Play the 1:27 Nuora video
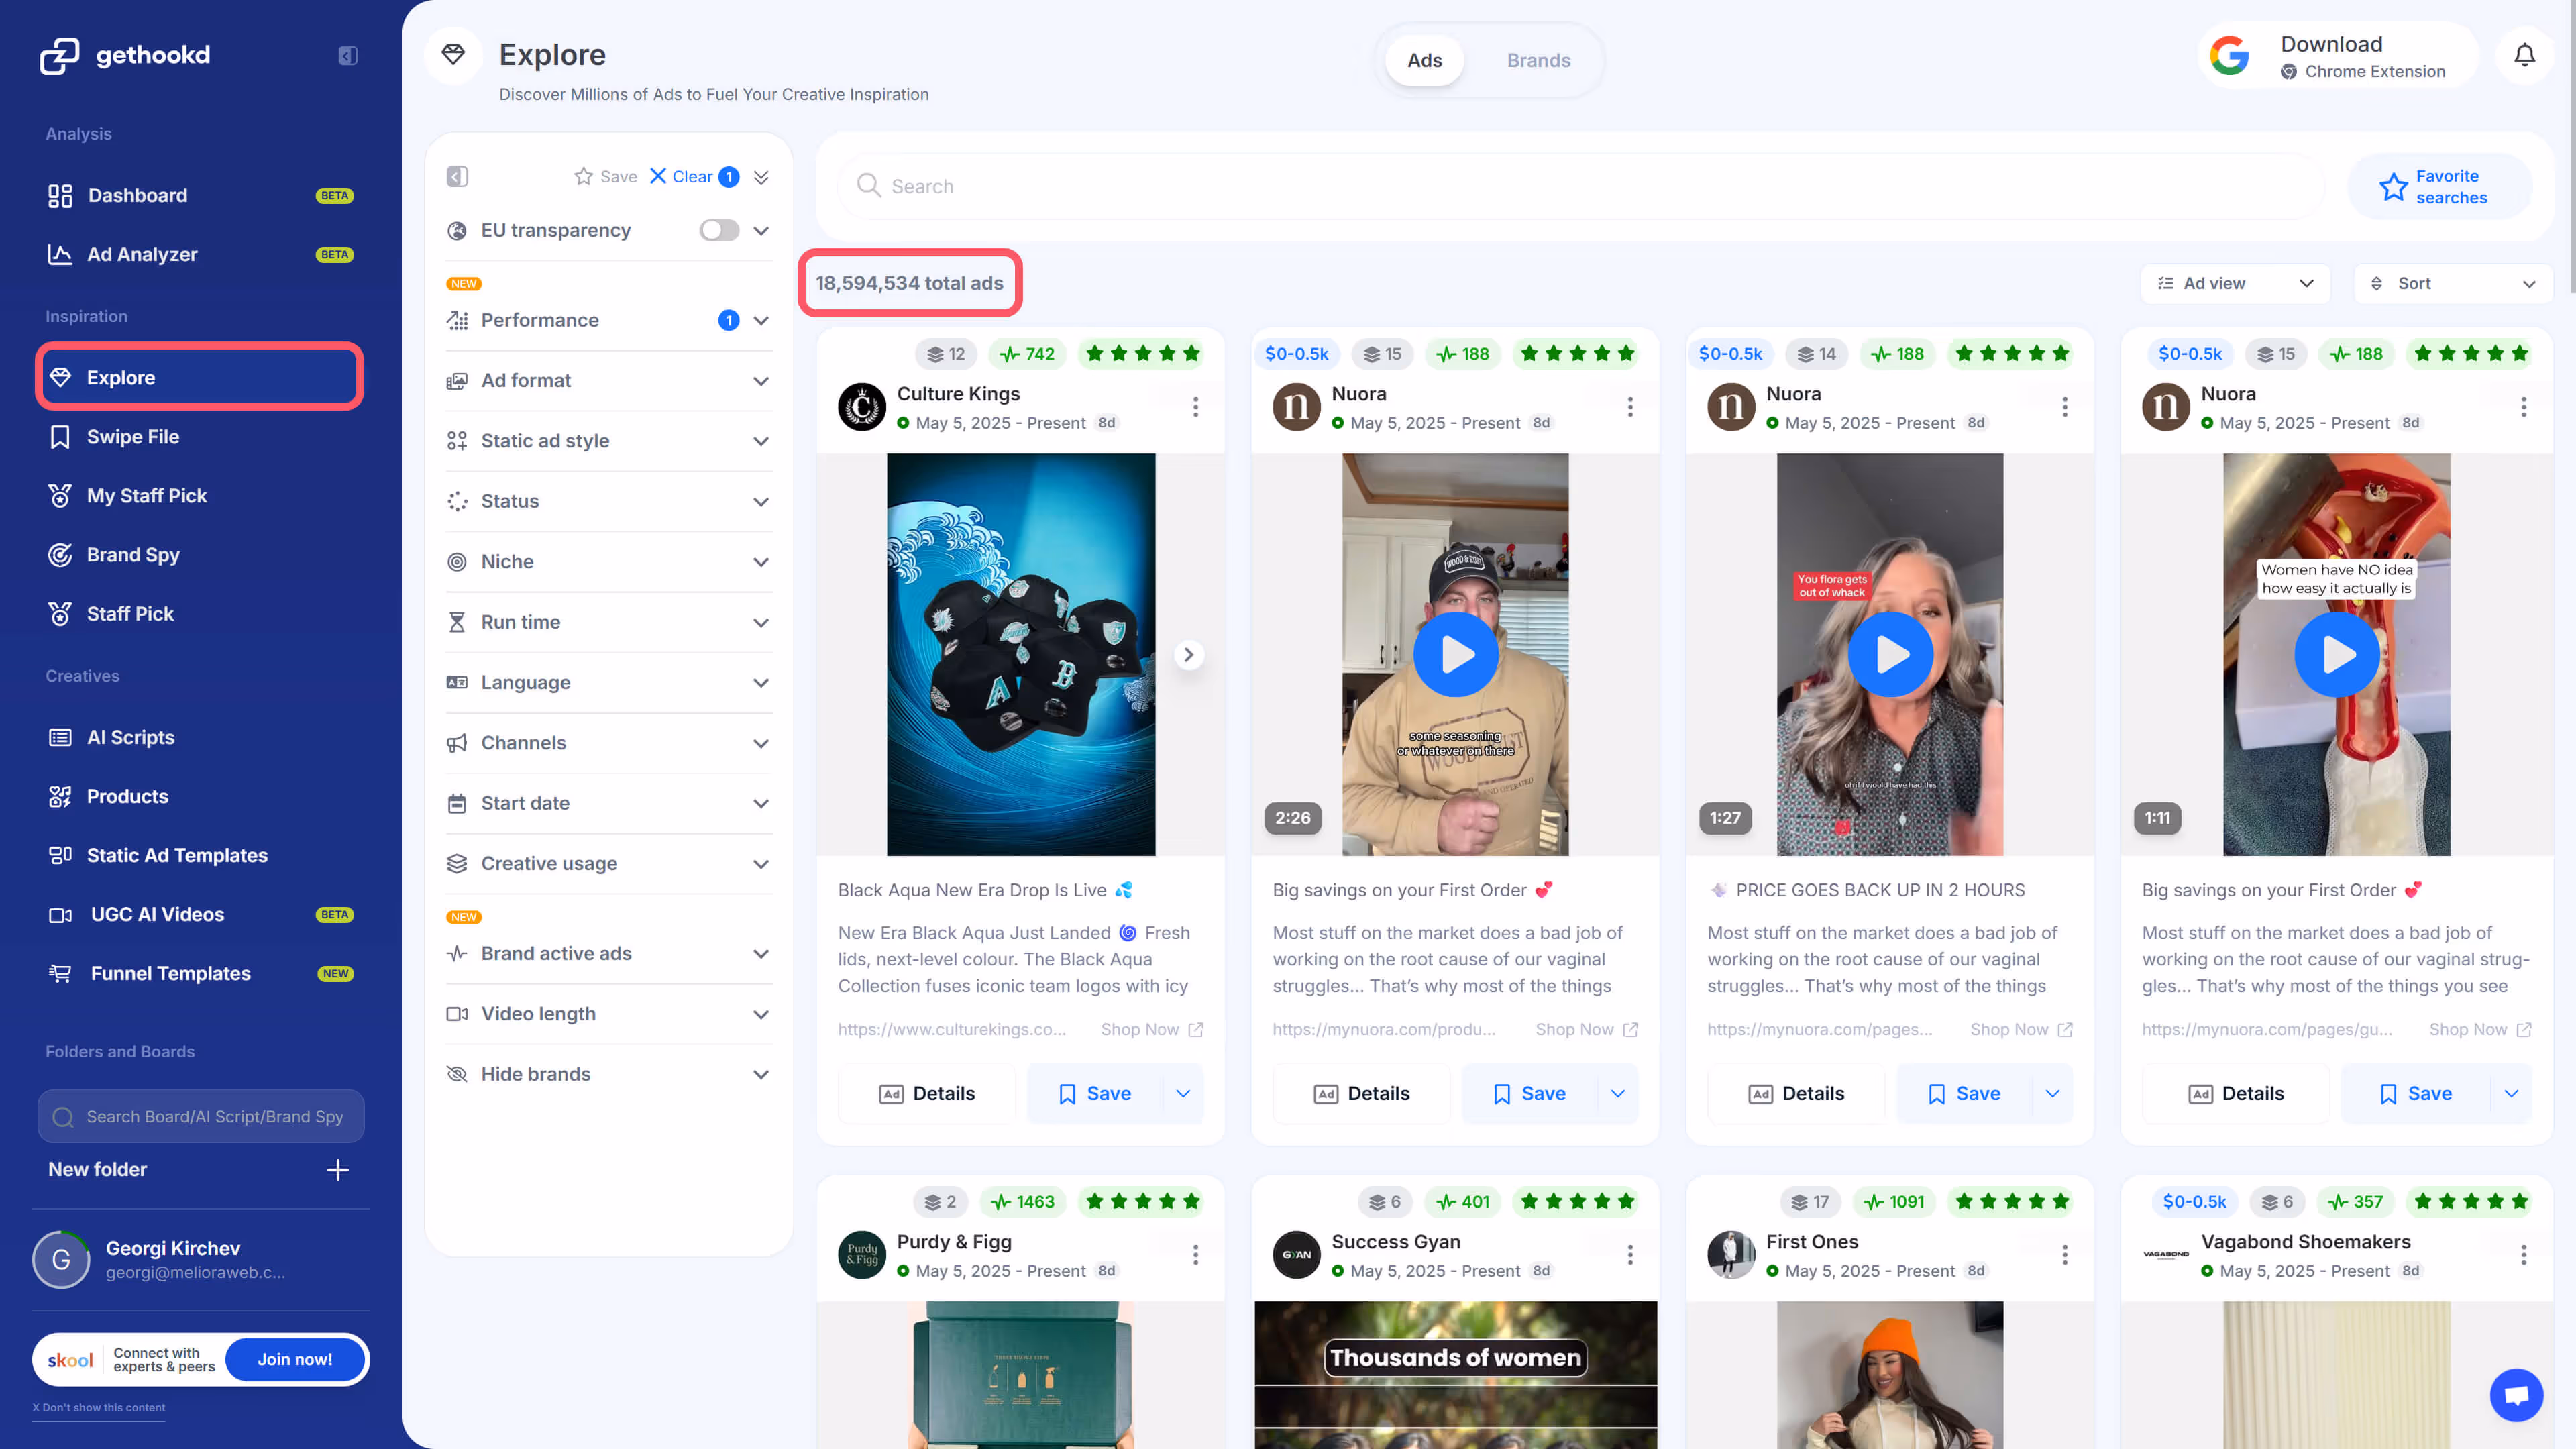 [1890, 655]
